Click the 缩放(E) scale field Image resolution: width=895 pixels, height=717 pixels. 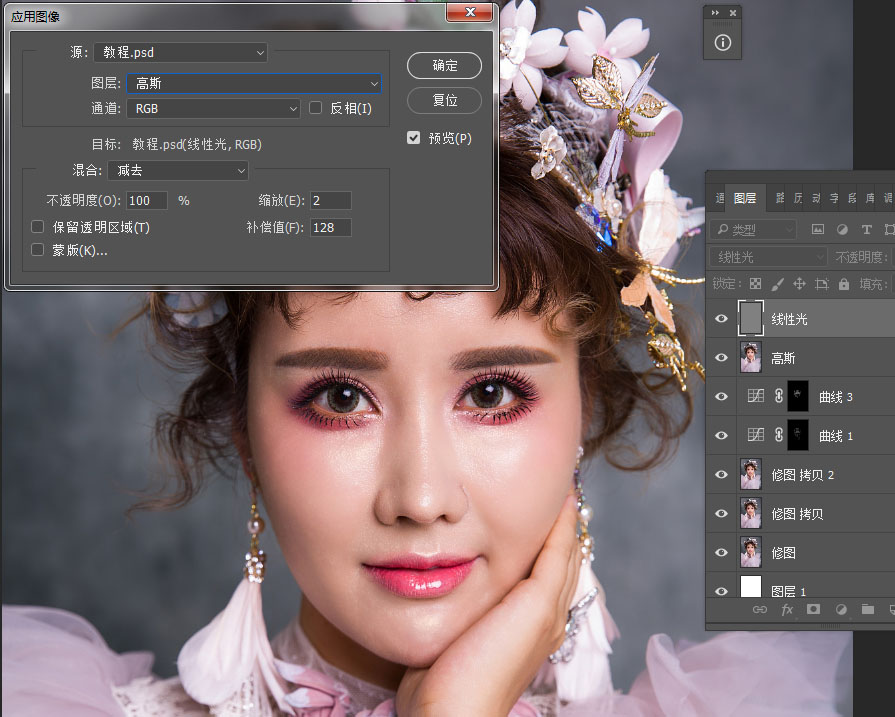click(x=330, y=200)
